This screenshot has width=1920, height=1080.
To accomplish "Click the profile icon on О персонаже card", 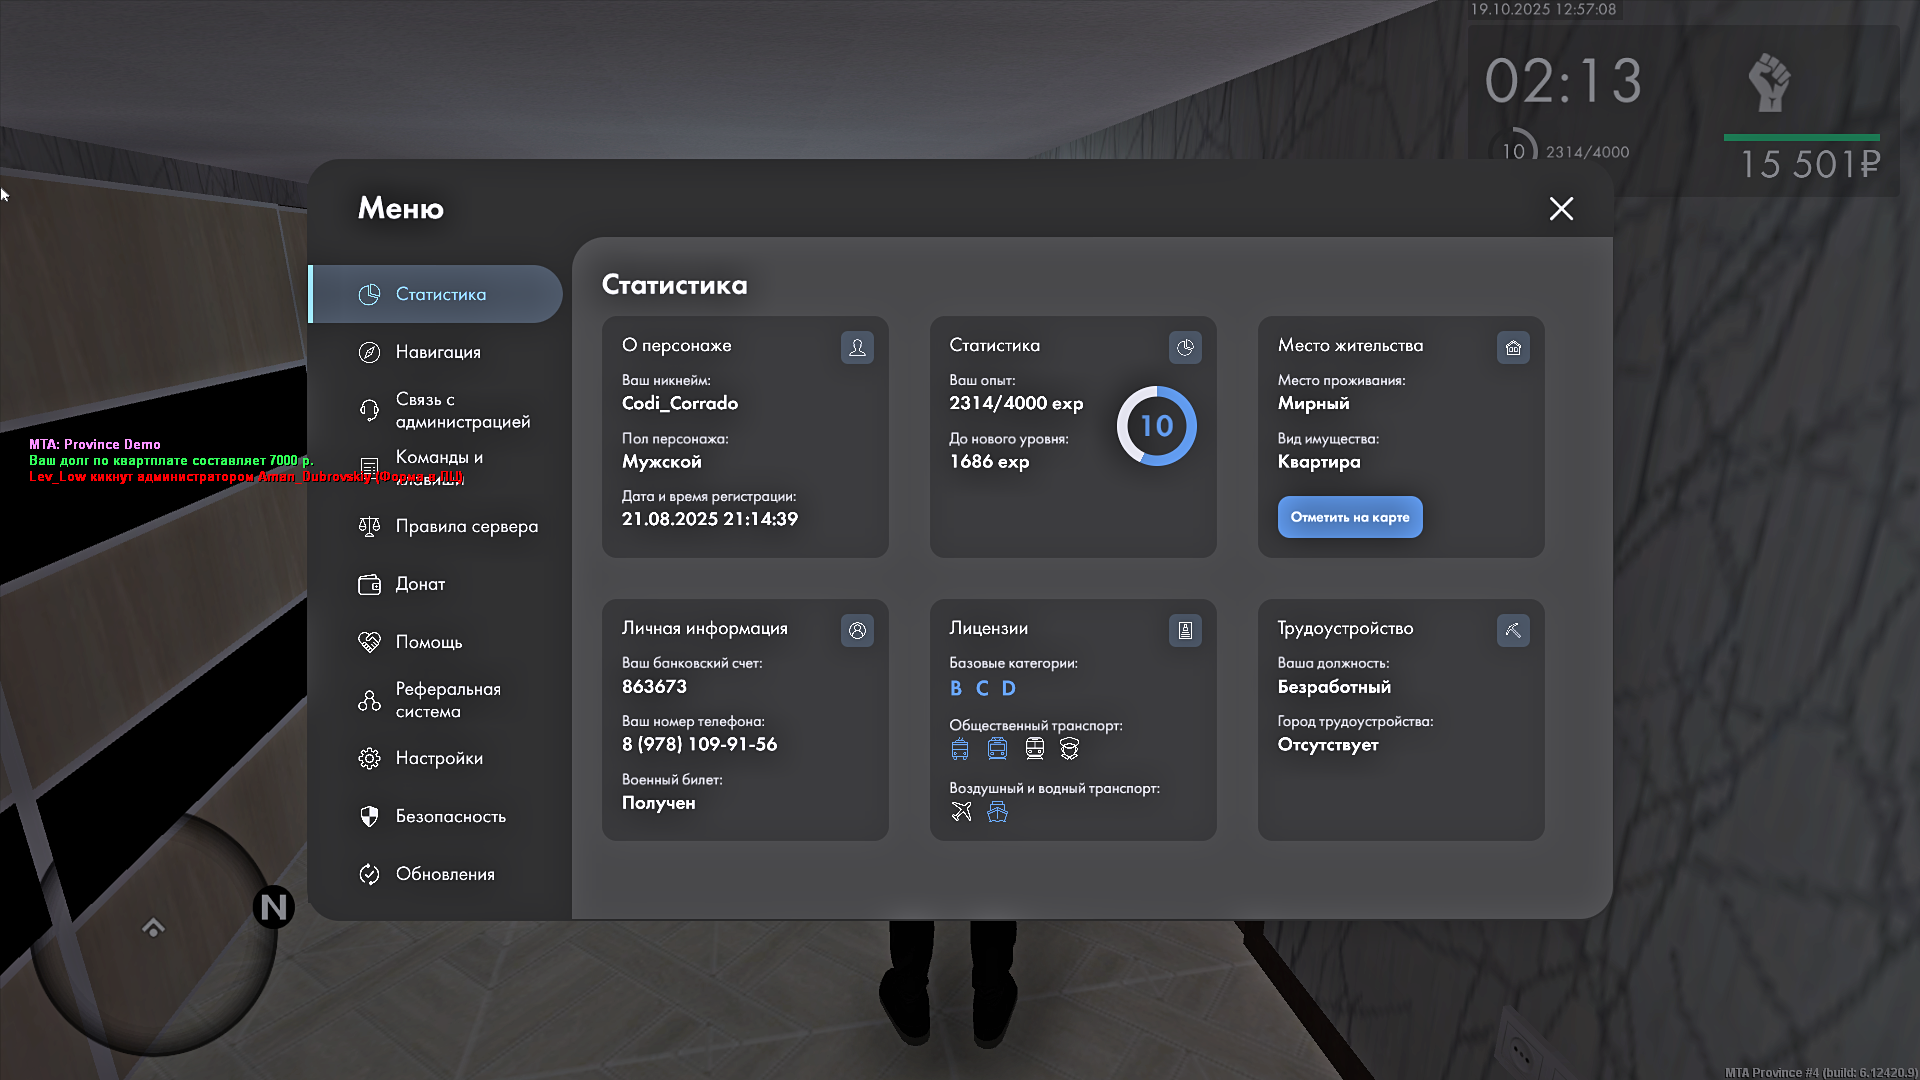I will coord(857,347).
